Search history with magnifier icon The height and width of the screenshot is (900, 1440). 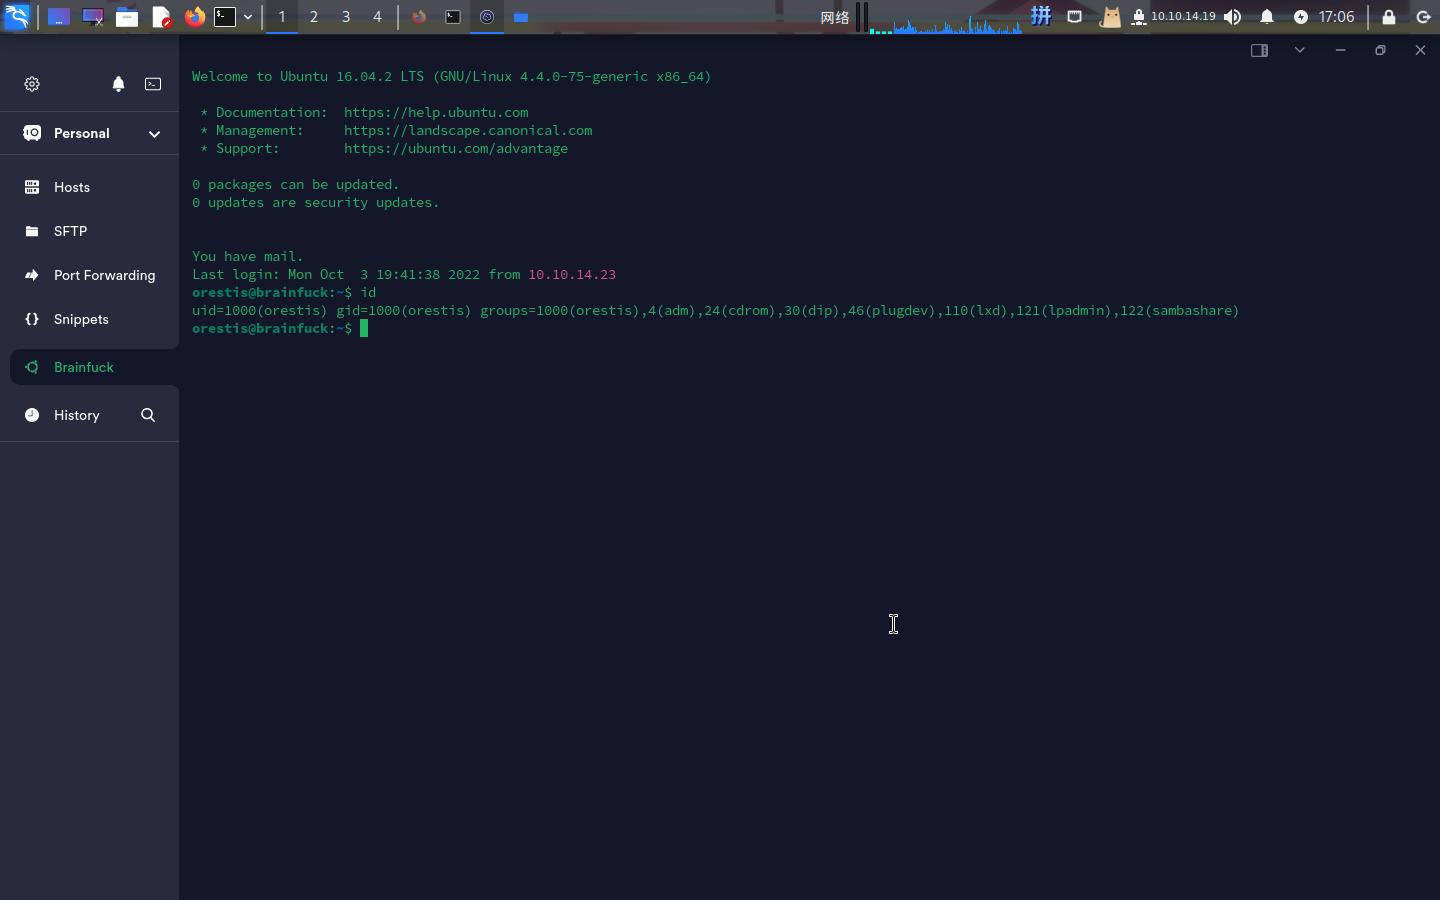[x=148, y=415]
